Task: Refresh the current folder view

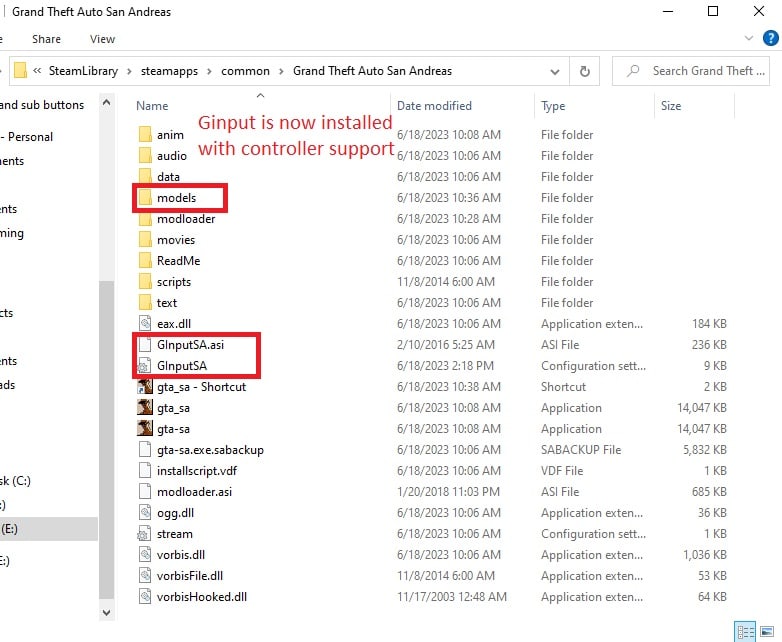Action: click(585, 71)
